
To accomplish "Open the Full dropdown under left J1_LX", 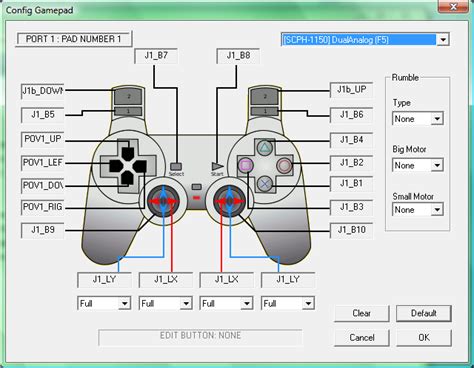I will click(165, 303).
